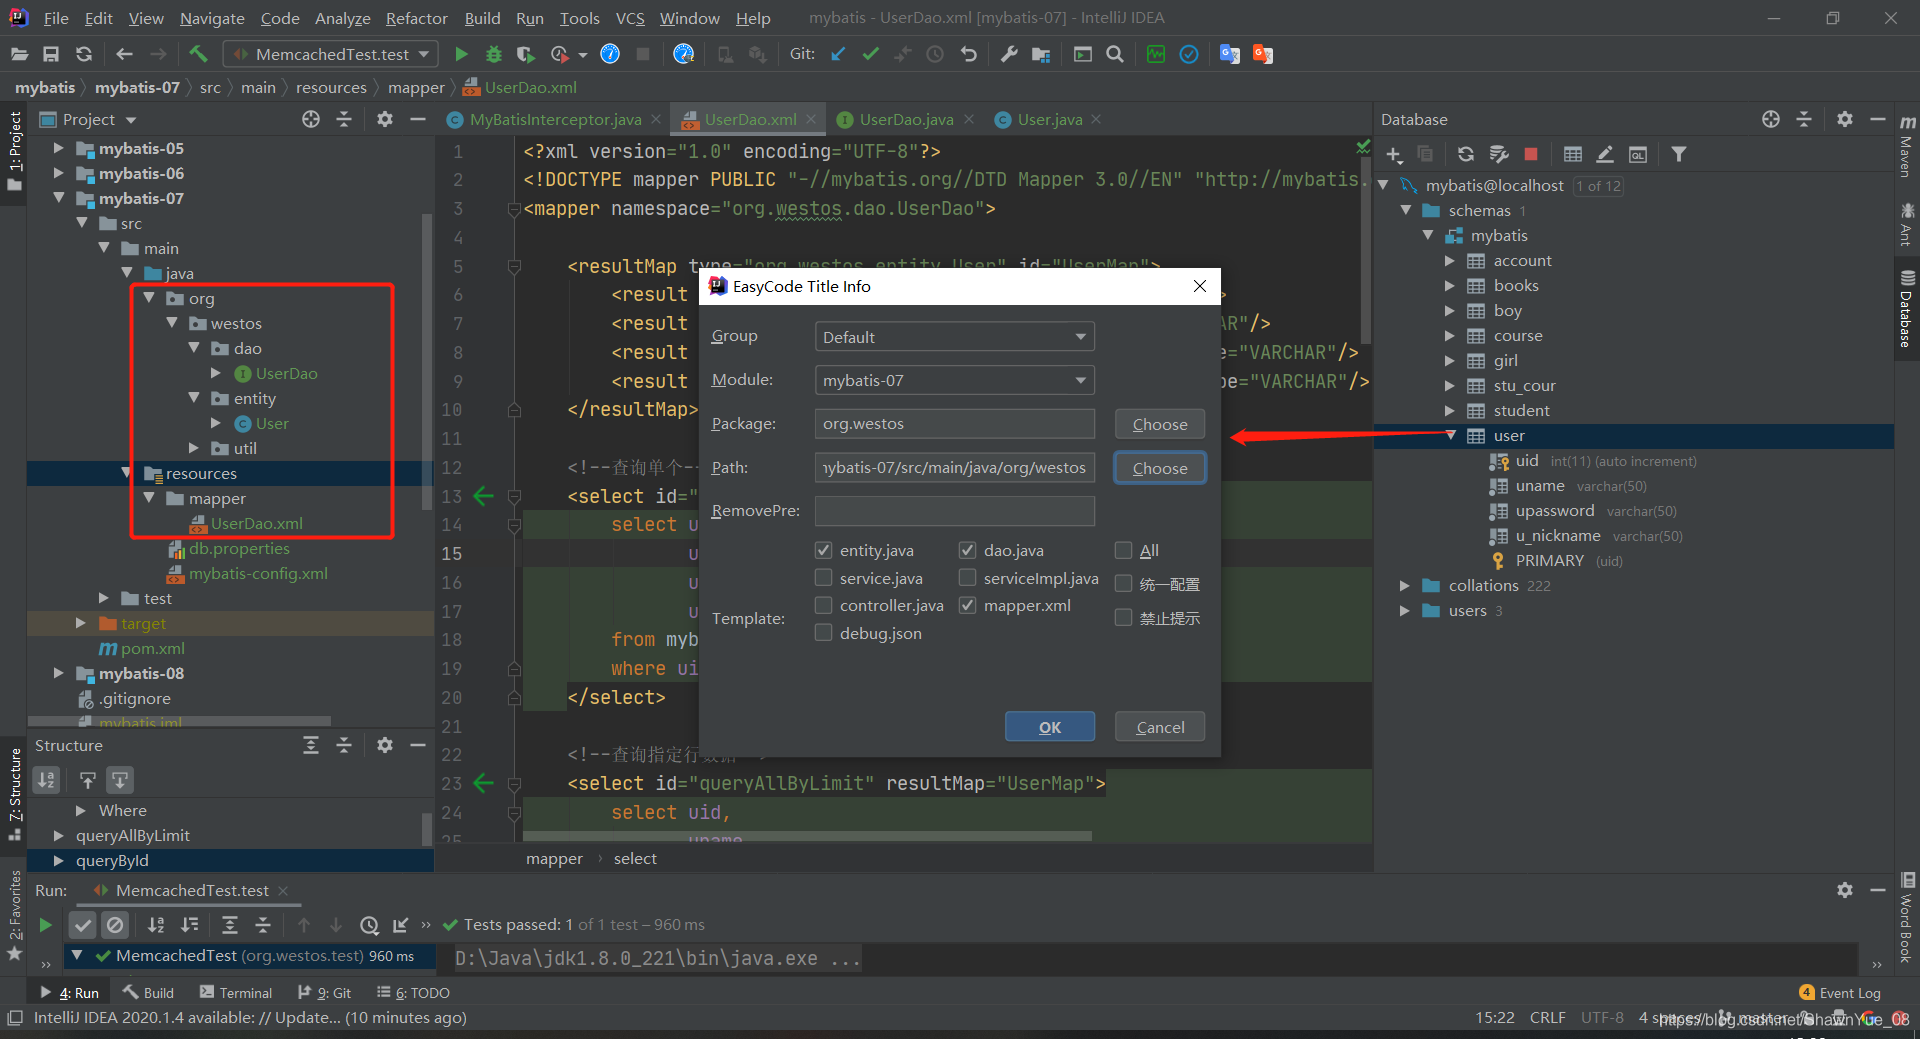Build project with the hammer icon

198,54
